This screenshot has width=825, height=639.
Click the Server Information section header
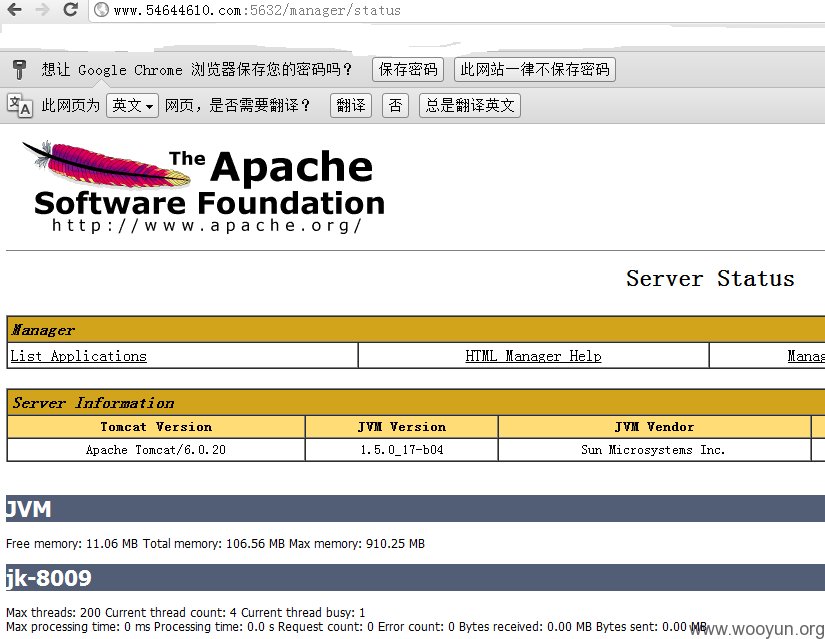(x=416, y=403)
